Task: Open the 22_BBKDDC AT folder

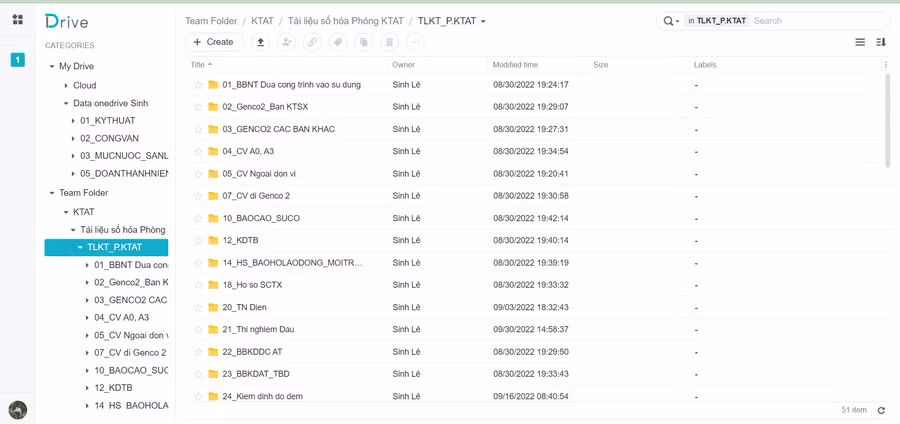Action: [252, 352]
